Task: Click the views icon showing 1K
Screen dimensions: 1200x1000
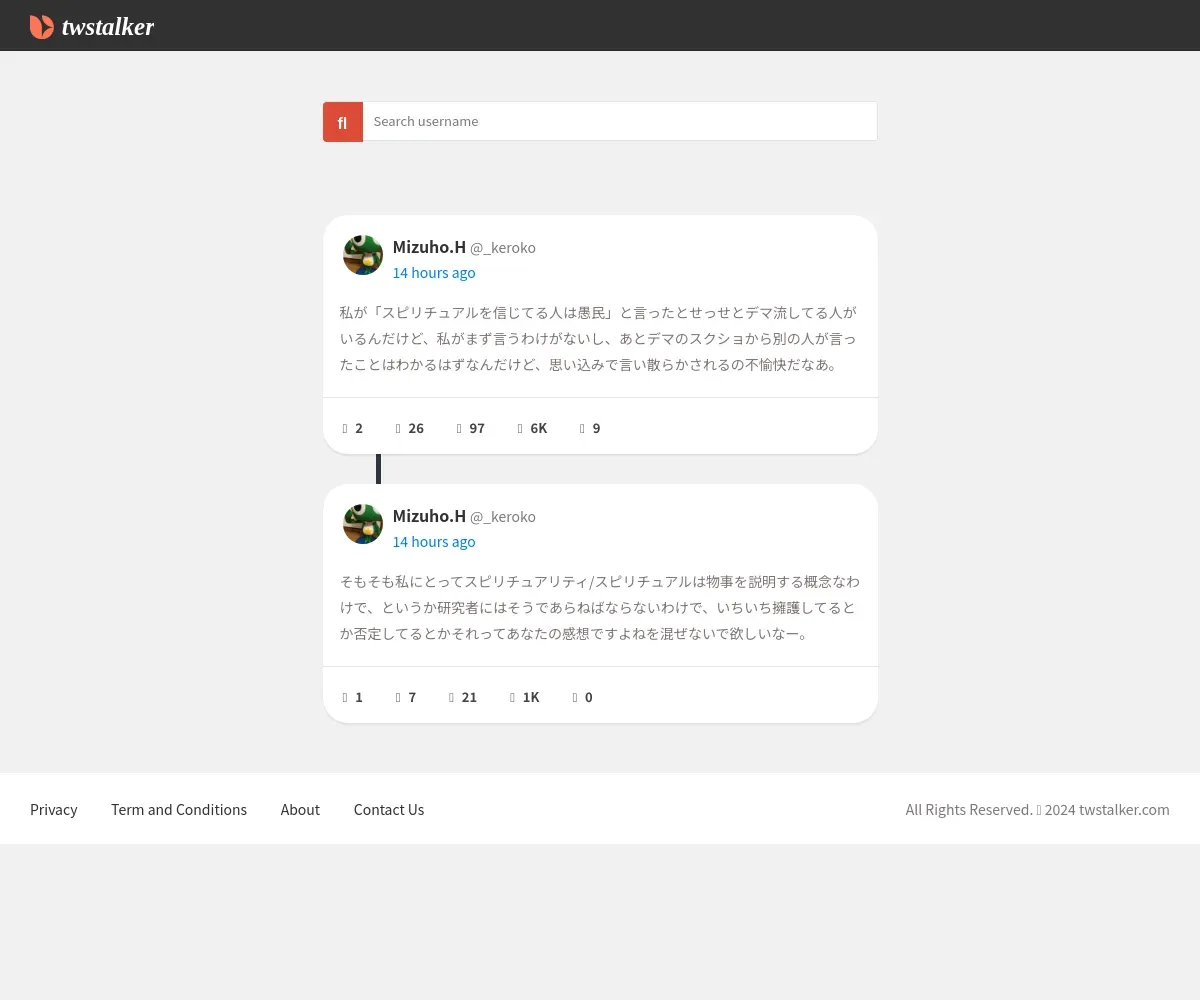Action: click(513, 697)
